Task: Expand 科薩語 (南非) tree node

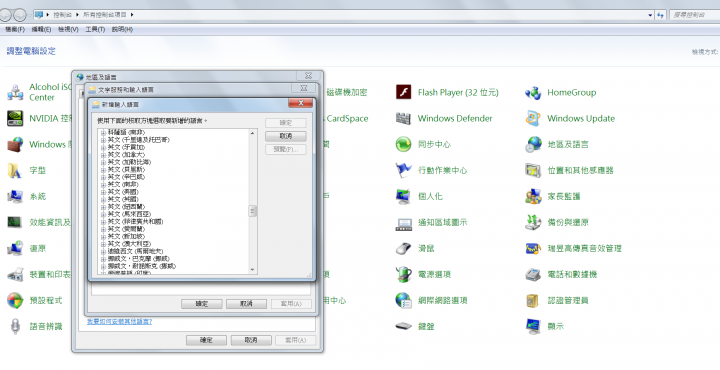Action: 103,133
